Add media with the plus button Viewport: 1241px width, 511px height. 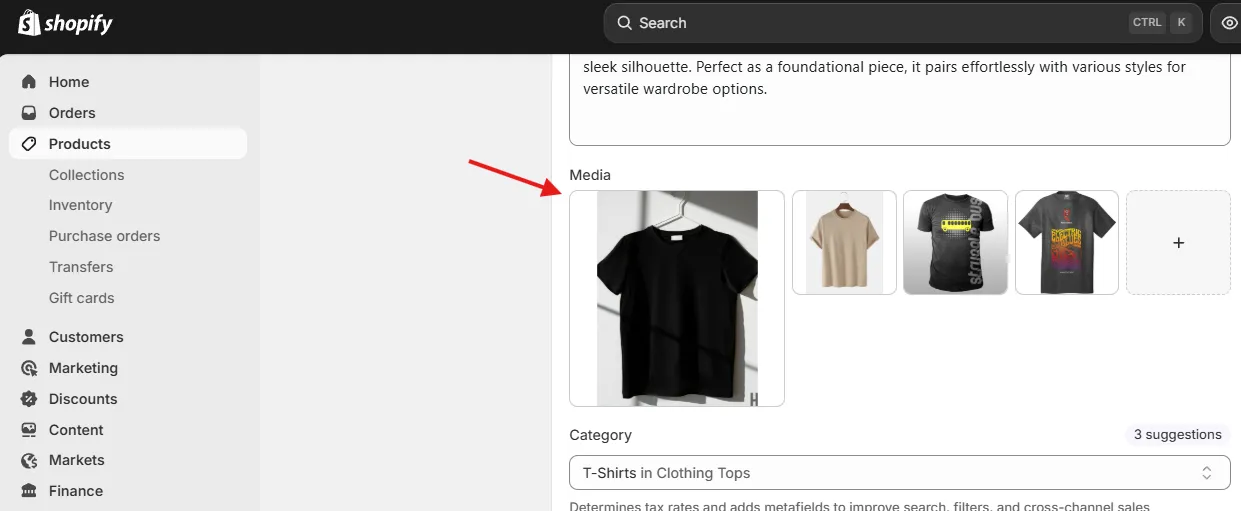[1178, 243]
